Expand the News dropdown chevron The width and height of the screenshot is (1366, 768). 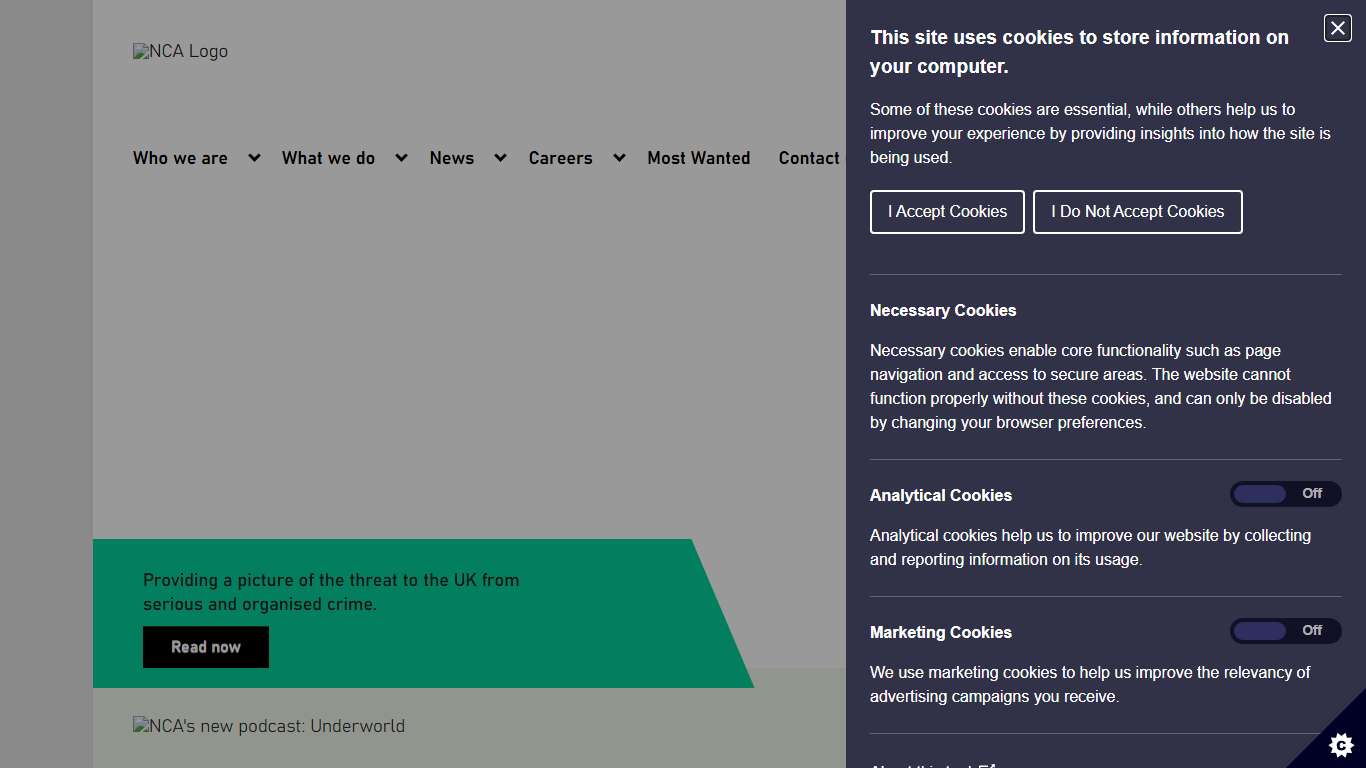tap(500, 157)
